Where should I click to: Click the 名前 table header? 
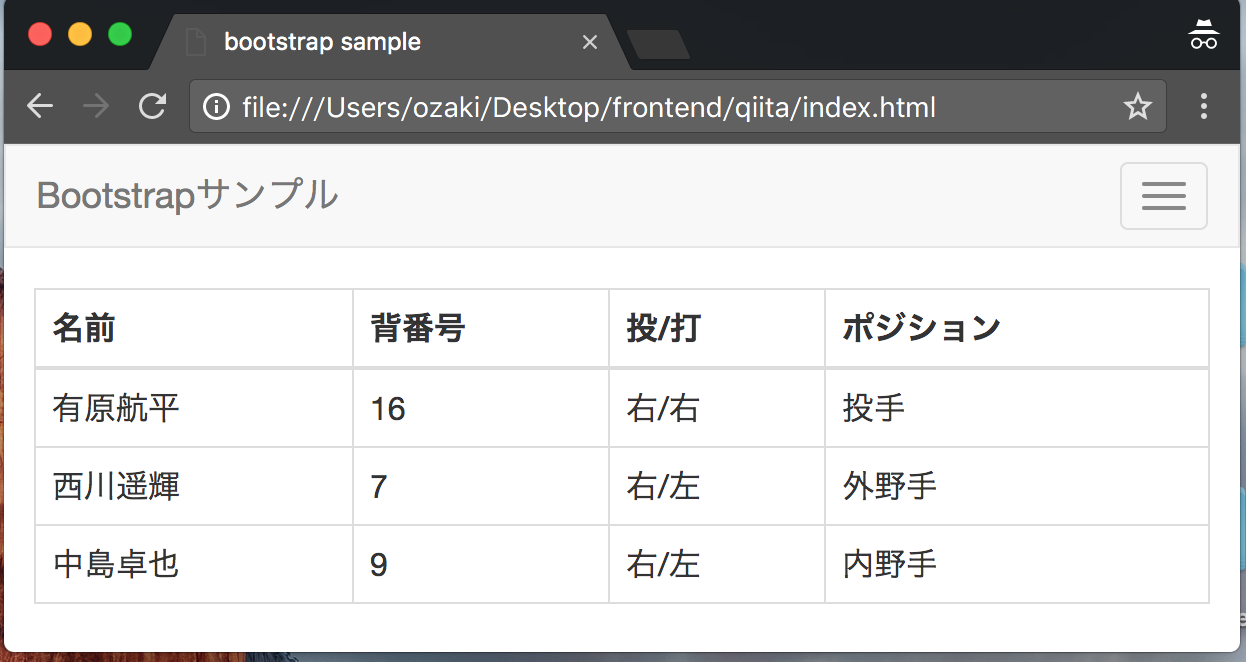click(84, 327)
